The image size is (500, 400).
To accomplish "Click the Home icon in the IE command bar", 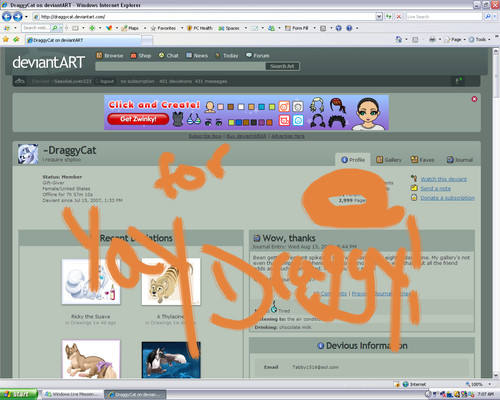I will (x=399, y=39).
